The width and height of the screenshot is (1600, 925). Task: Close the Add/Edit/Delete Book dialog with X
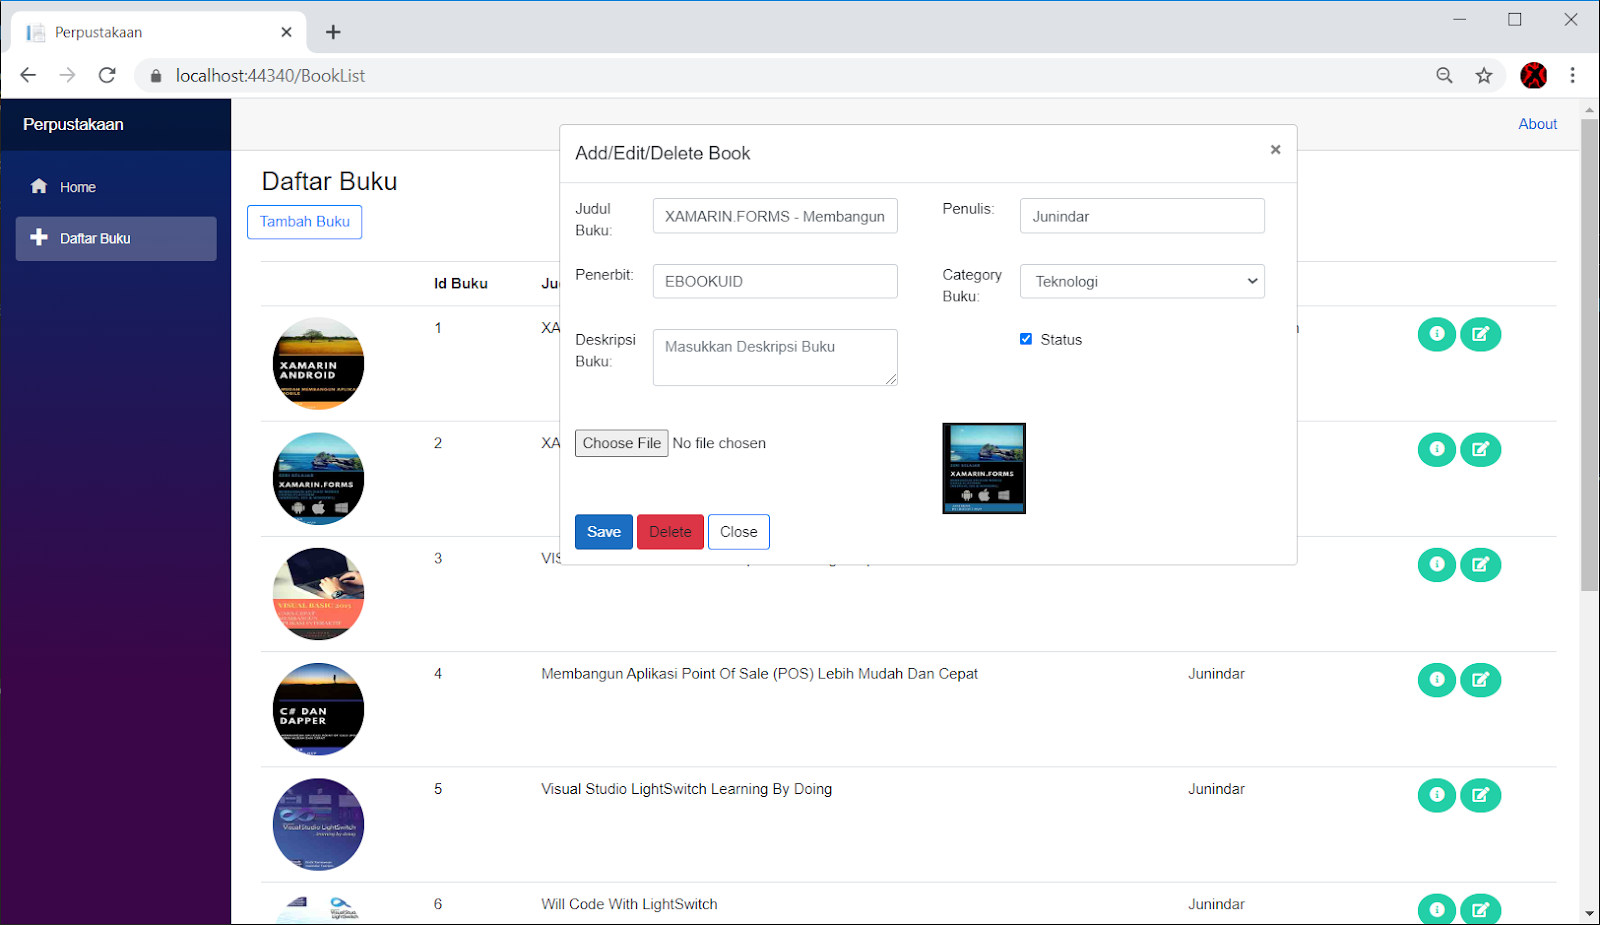click(1275, 149)
